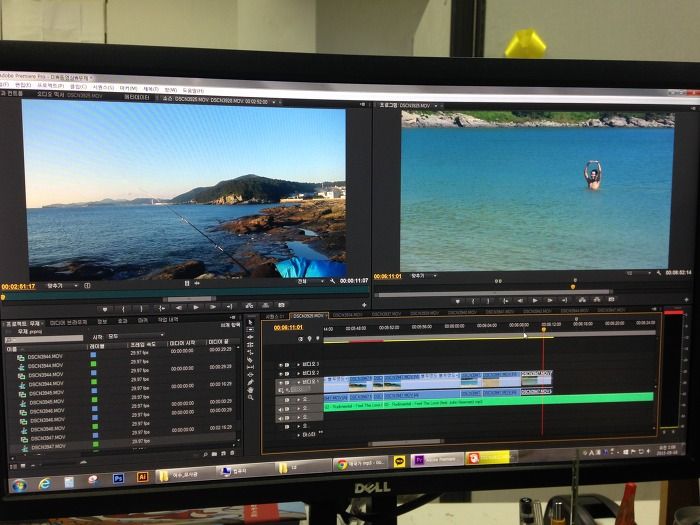This screenshot has height=525, width=700.
Task: Toggle visibility eye of 비디오 1 track
Action: coord(281,383)
